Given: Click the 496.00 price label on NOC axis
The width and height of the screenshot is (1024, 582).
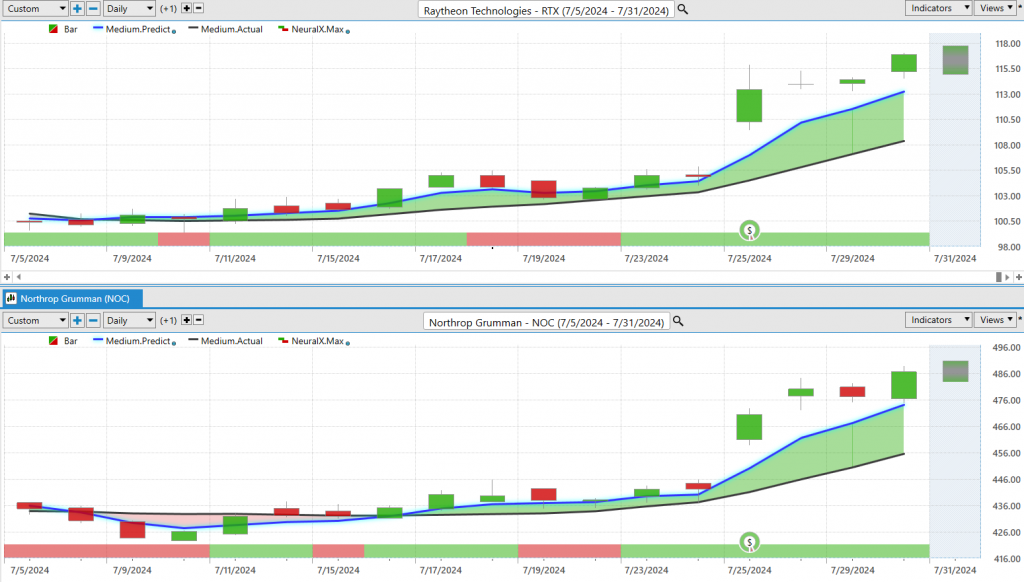Looking at the screenshot, I should [1006, 348].
